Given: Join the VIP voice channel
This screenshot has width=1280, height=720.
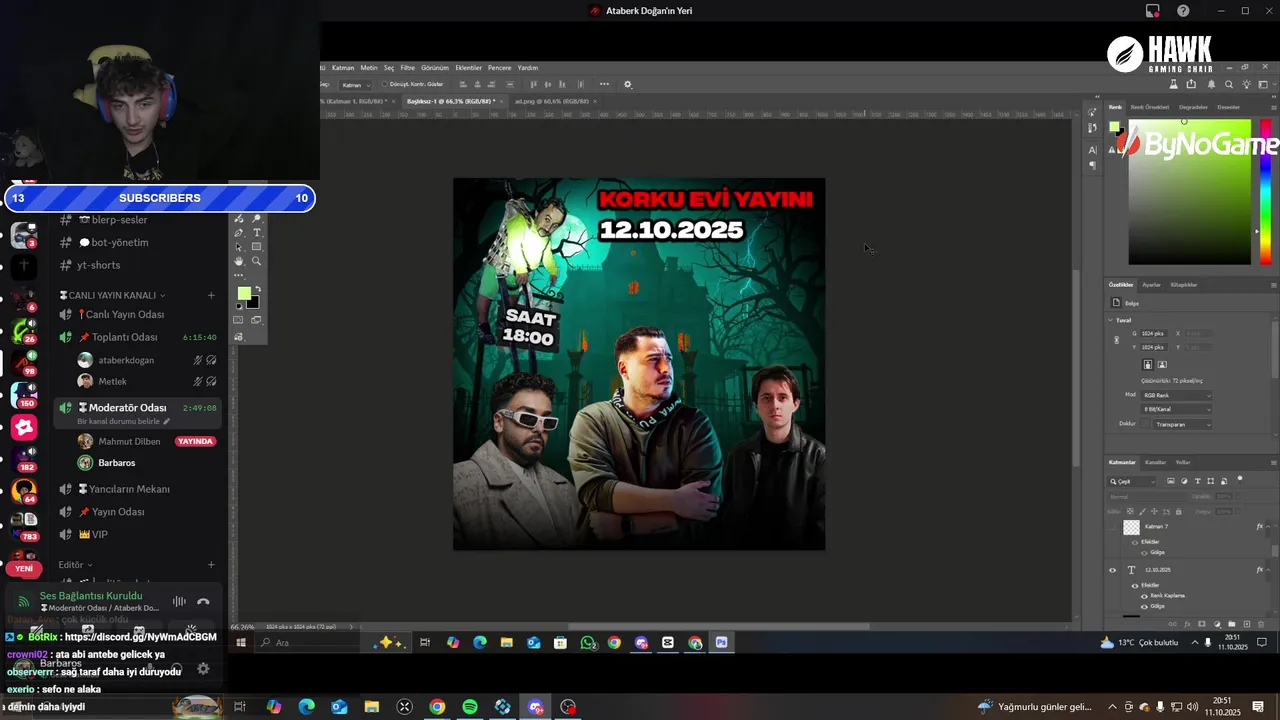Looking at the screenshot, I should click(99, 534).
